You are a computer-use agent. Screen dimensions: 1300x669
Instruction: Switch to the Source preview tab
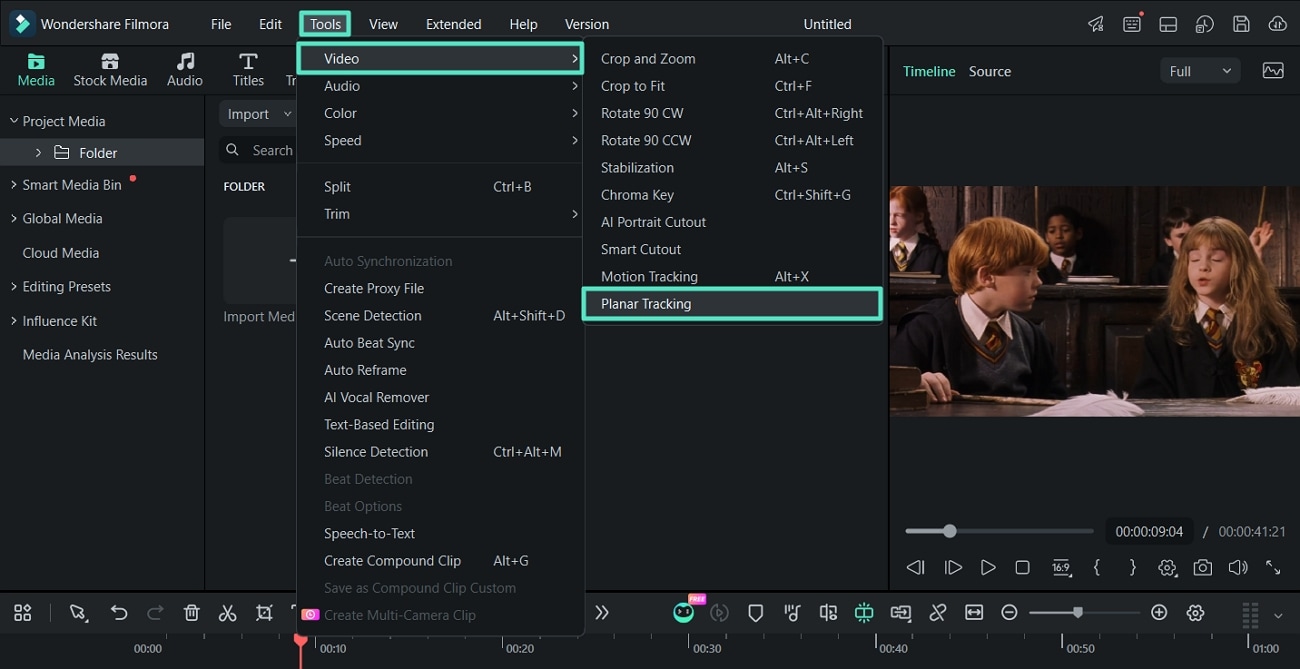pyautogui.click(x=990, y=71)
